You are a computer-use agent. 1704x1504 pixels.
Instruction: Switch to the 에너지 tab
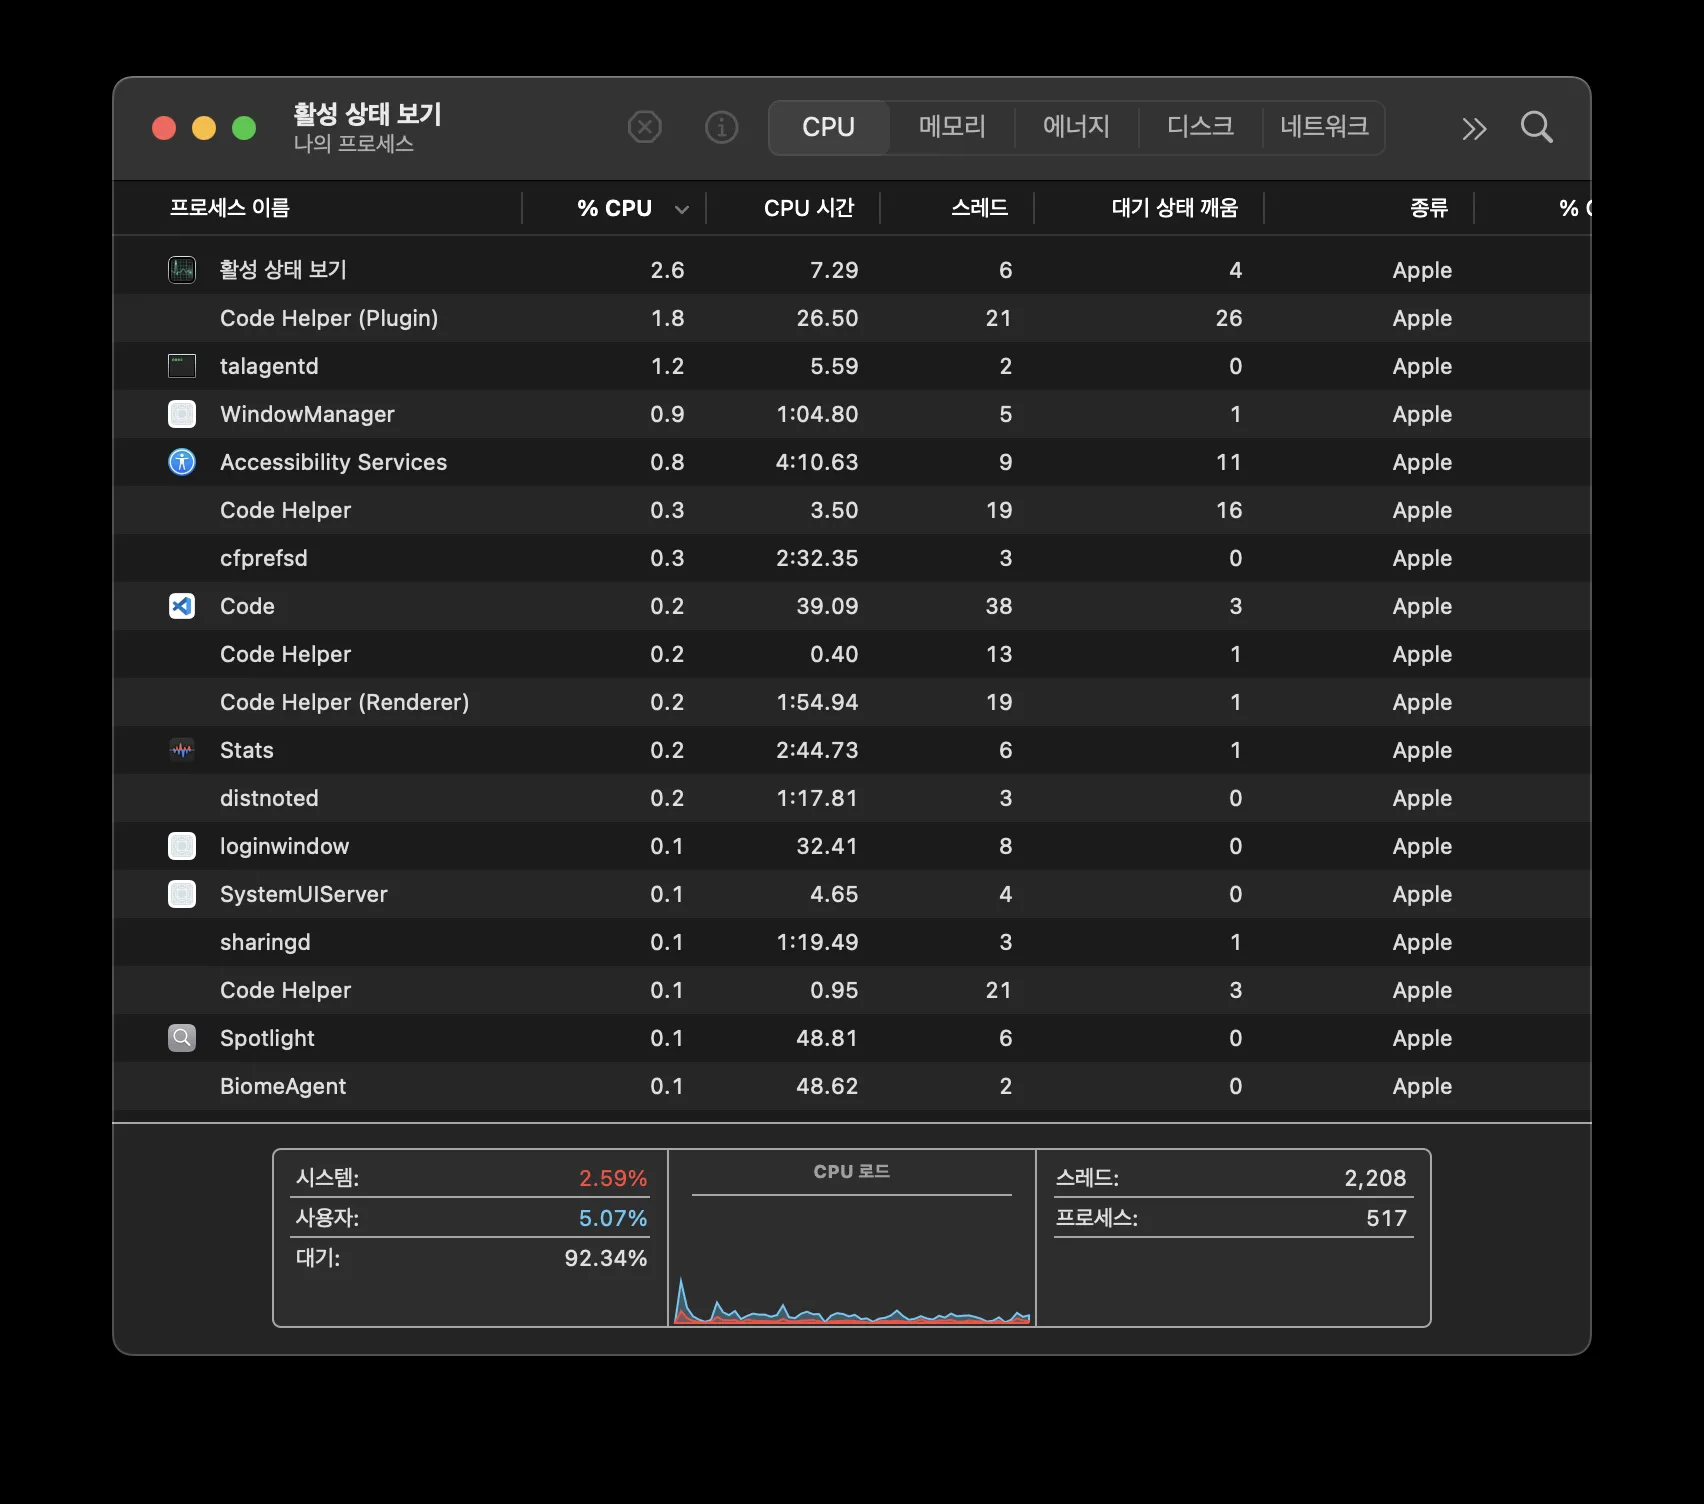click(1076, 128)
